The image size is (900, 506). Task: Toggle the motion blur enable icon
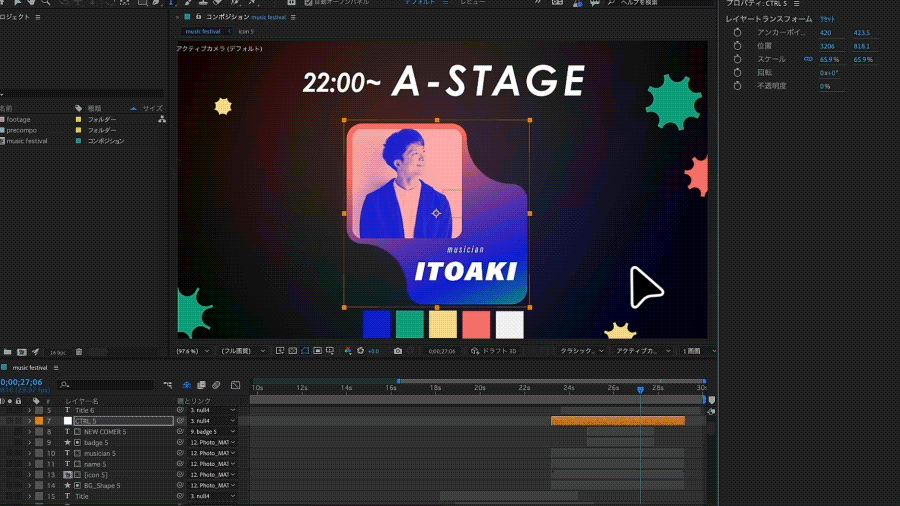click(x=216, y=385)
